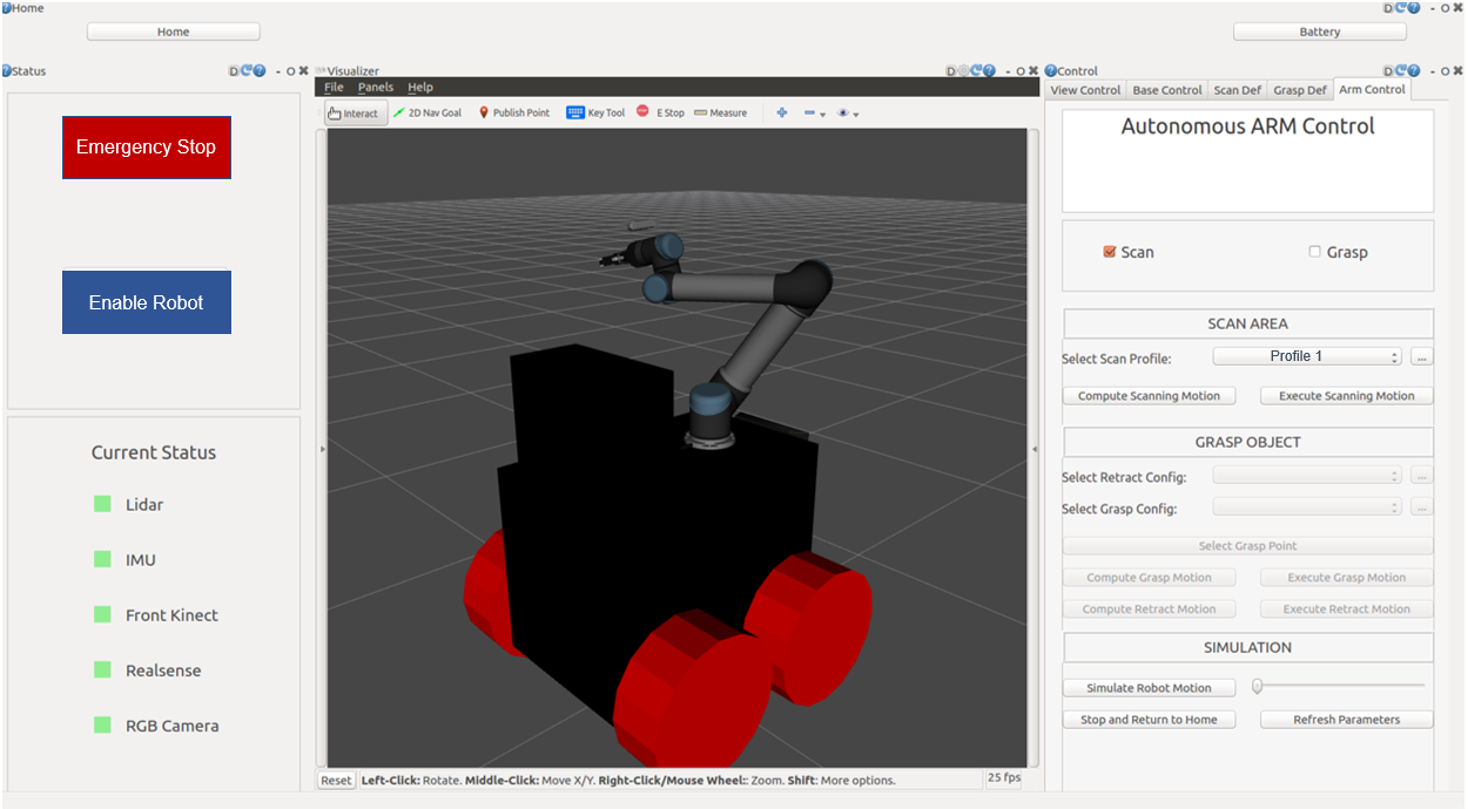Switch to the Base Control tab
Image resolution: width=1468 pixels, height=809 pixels.
pyautogui.click(x=1167, y=90)
